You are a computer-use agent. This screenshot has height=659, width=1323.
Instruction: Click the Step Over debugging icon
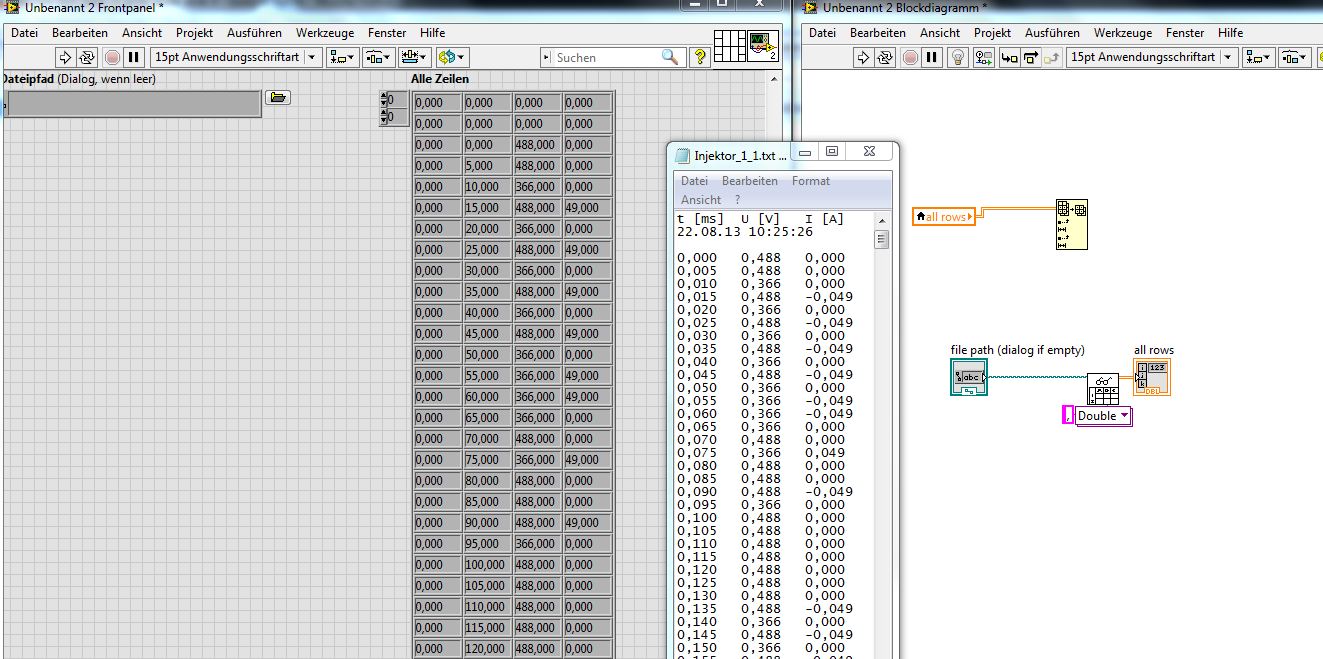[1030, 58]
